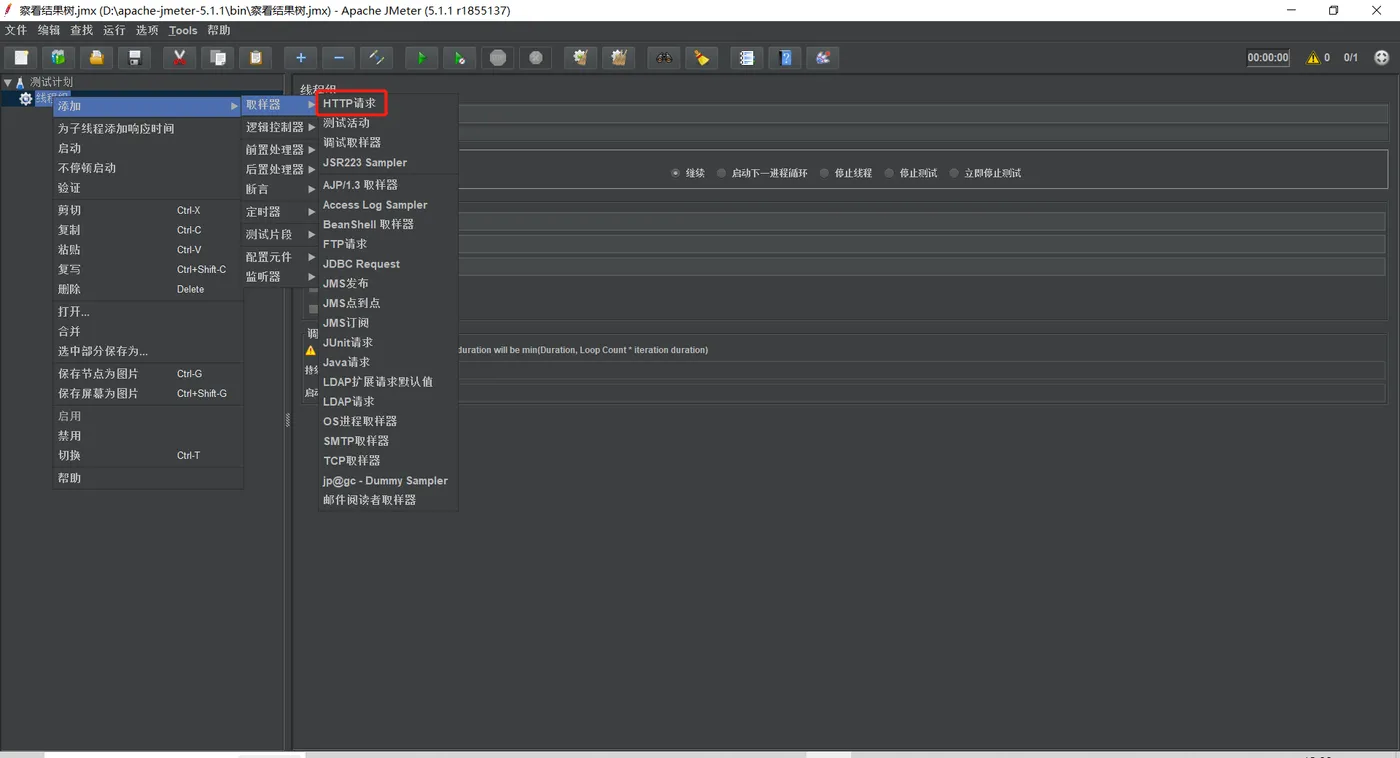Open the Tools menu
Screen dimensions: 1400x758
point(183,30)
